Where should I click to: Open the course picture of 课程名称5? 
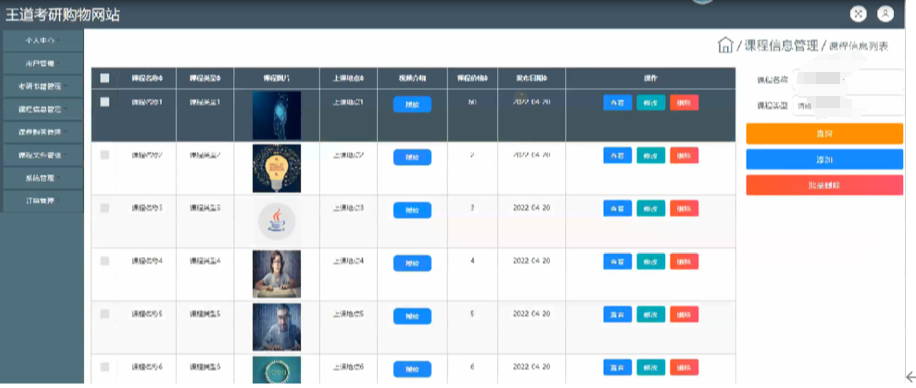(x=277, y=327)
